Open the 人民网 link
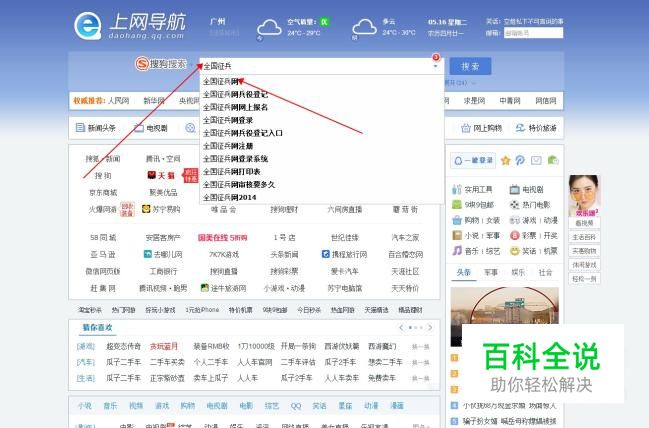This screenshot has width=649, height=428. coord(118,101)
